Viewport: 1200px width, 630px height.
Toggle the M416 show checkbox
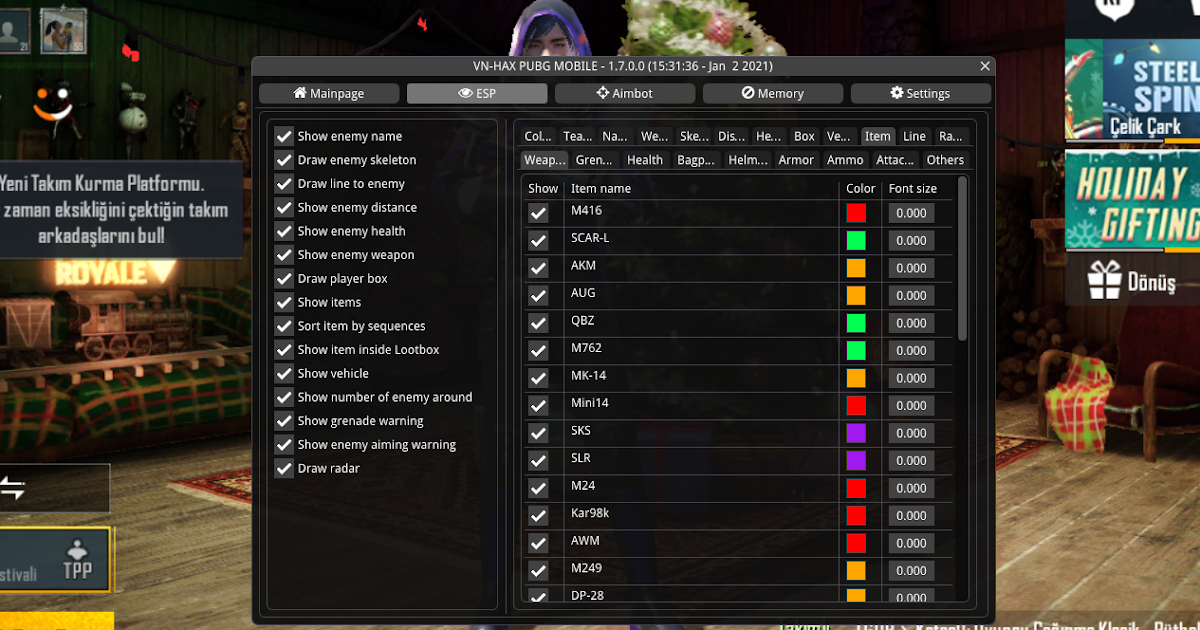point(539,213)
